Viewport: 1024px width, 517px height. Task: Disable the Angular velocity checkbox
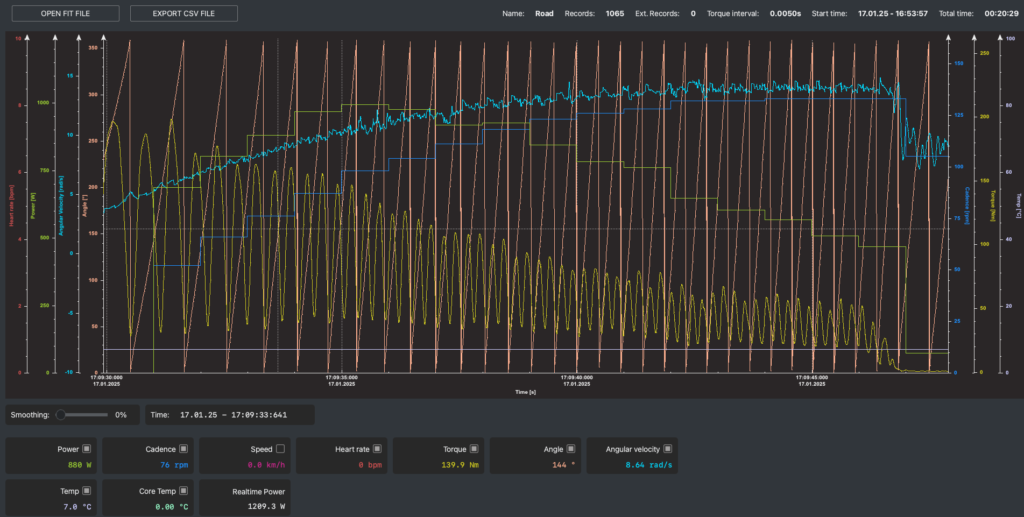667,449
